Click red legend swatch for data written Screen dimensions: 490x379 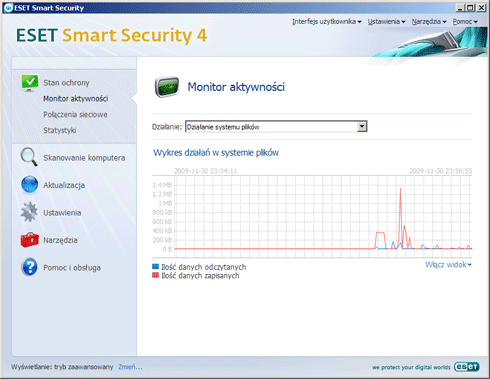point(155,275)
